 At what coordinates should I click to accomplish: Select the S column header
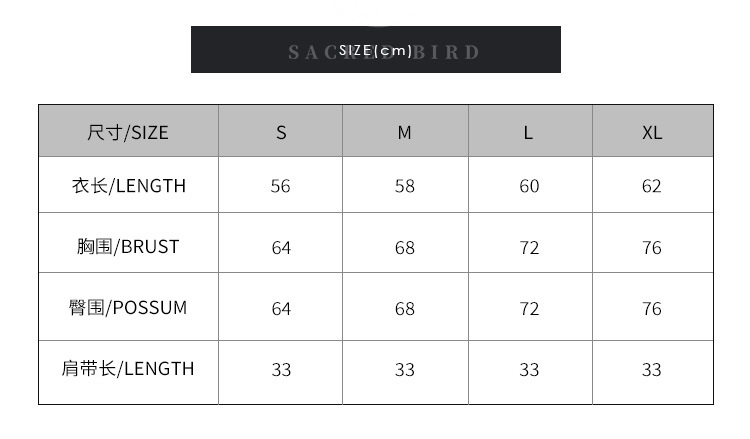click(x=281, y=132)
